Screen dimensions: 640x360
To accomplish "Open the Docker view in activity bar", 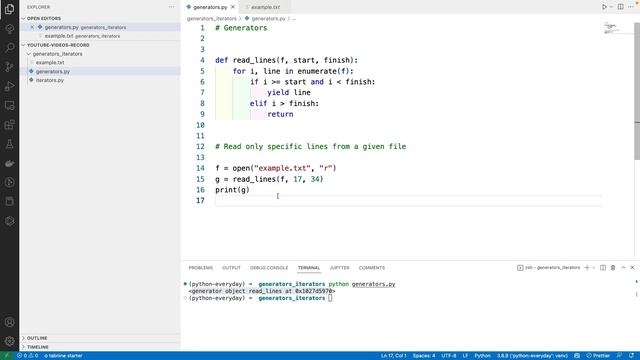I will 9,163.
